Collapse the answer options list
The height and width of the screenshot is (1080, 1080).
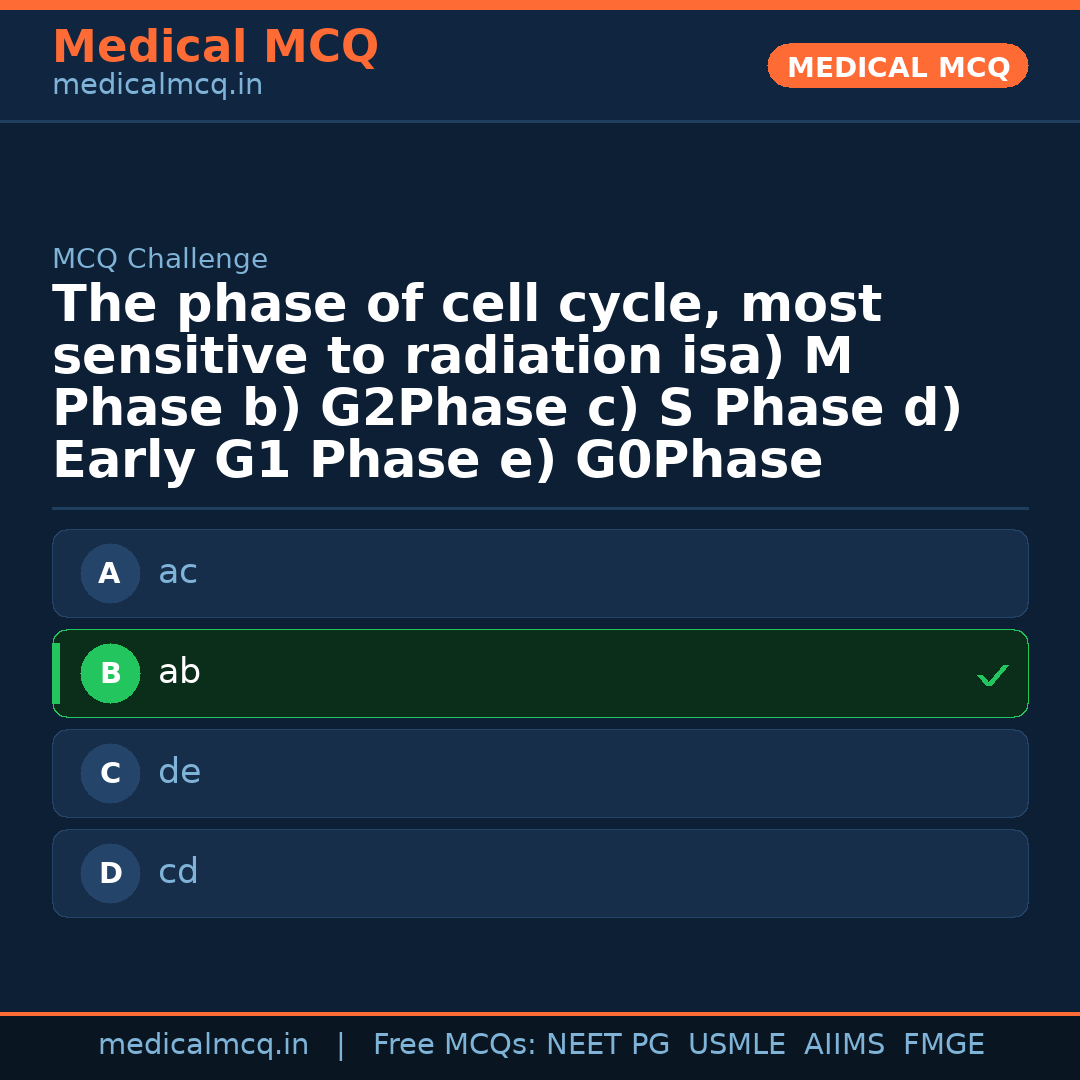(540, 723)
